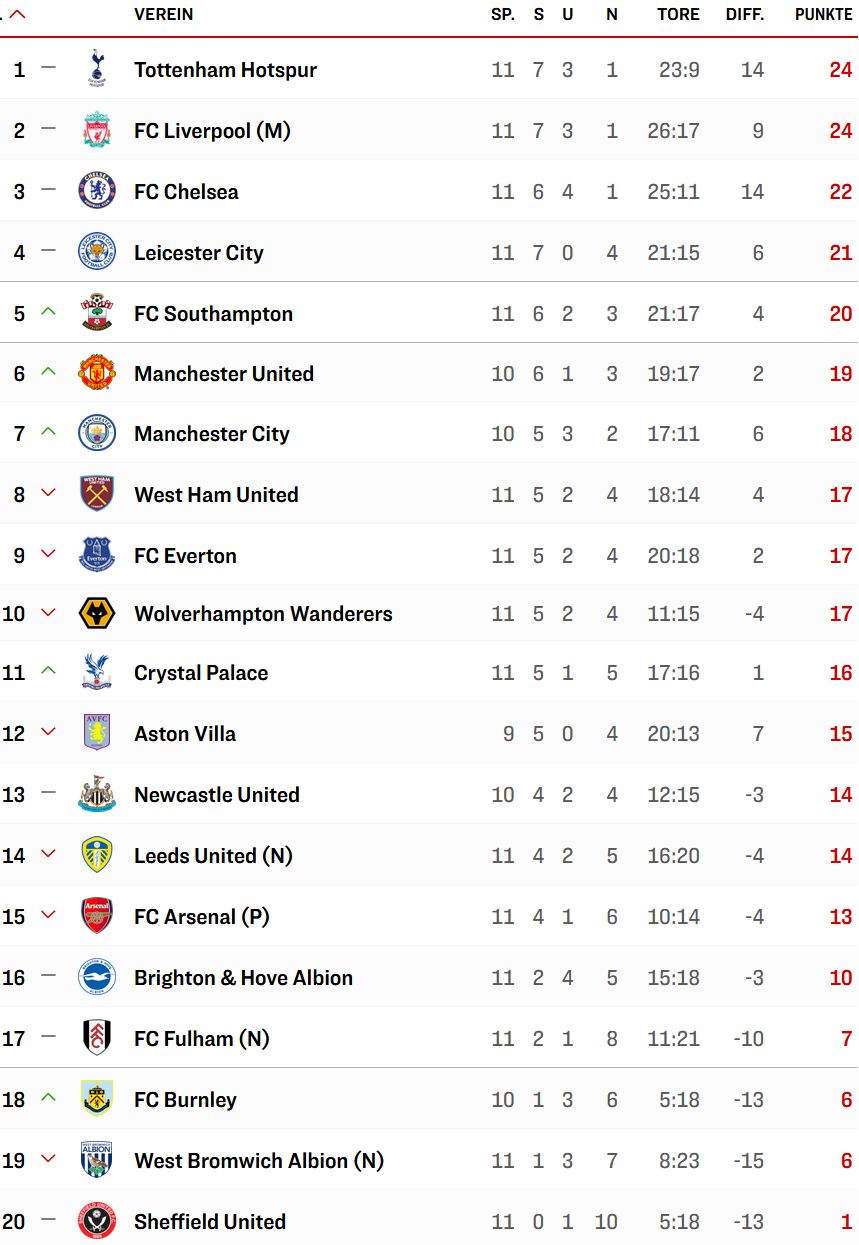Click the West Ham United crest
This screenshot has height=1245, width=859.
coord(97,494)
